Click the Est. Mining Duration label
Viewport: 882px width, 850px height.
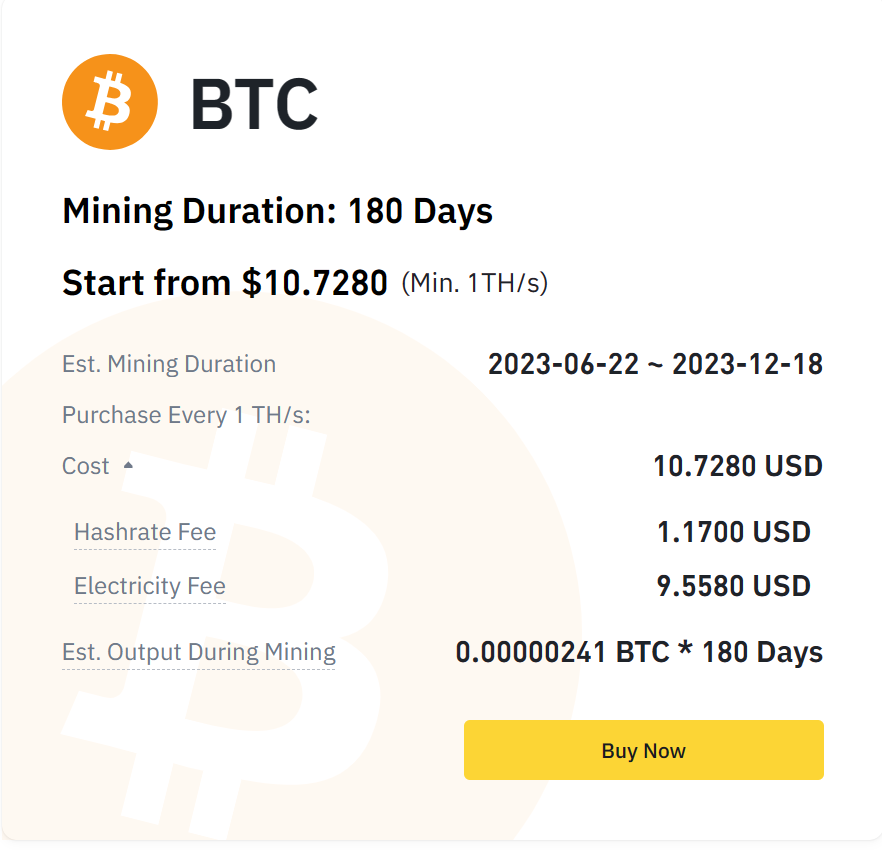pos(169,364)
